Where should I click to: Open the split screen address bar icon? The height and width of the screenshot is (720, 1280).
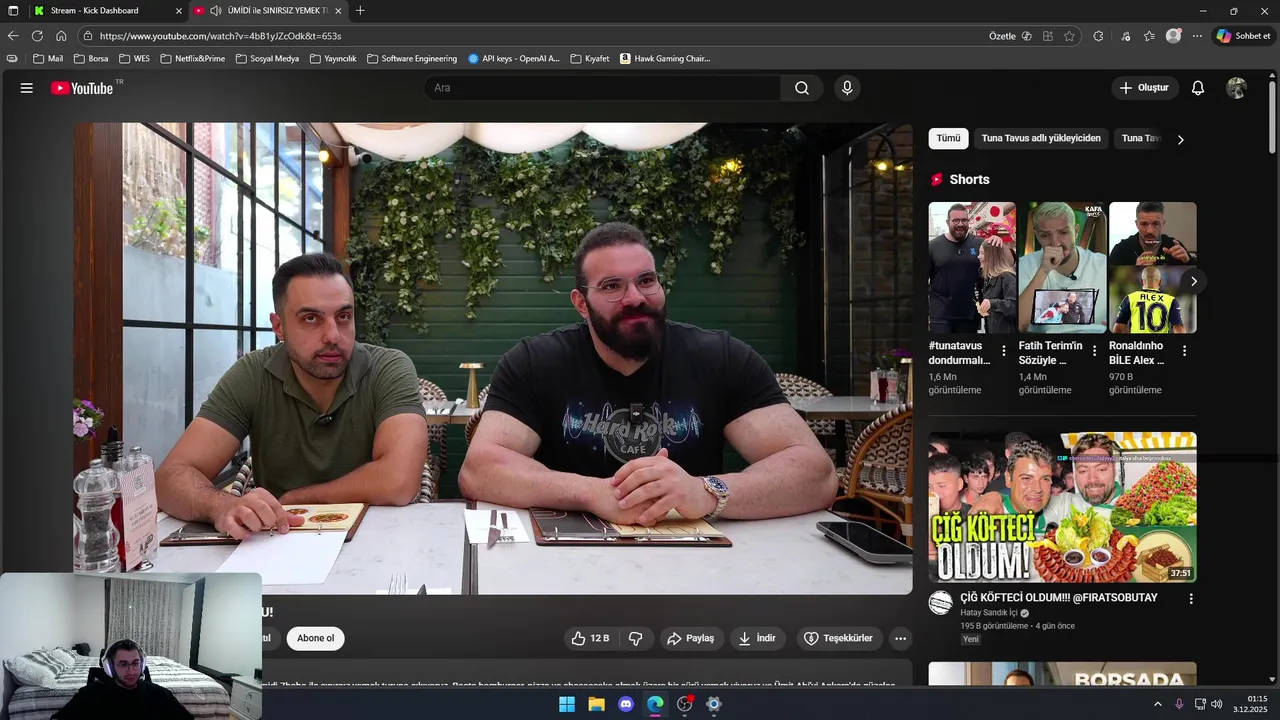tap(1048, 36)
